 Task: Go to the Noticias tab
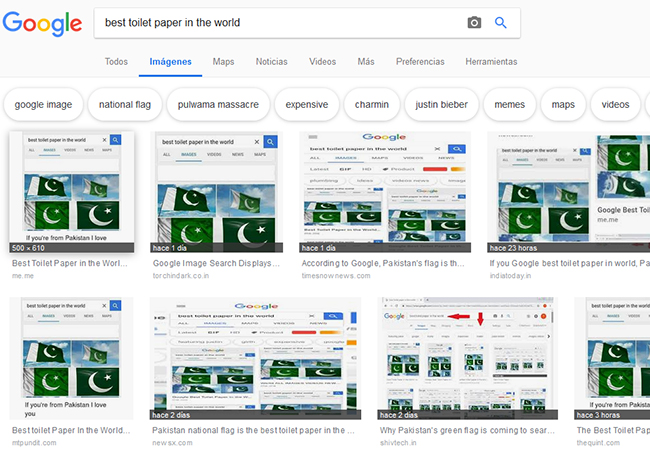click(x=272, y=62)
